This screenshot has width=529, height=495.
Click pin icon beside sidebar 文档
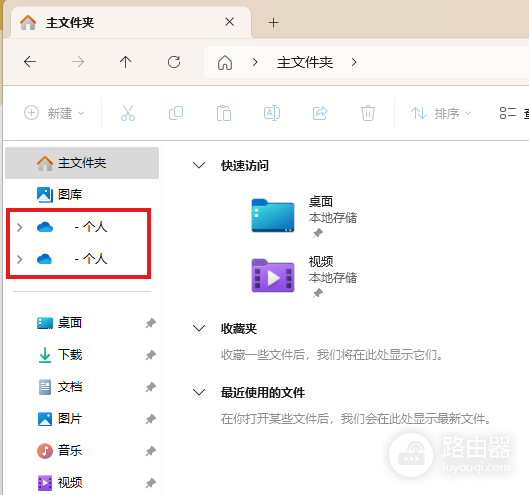coord(150,387)
